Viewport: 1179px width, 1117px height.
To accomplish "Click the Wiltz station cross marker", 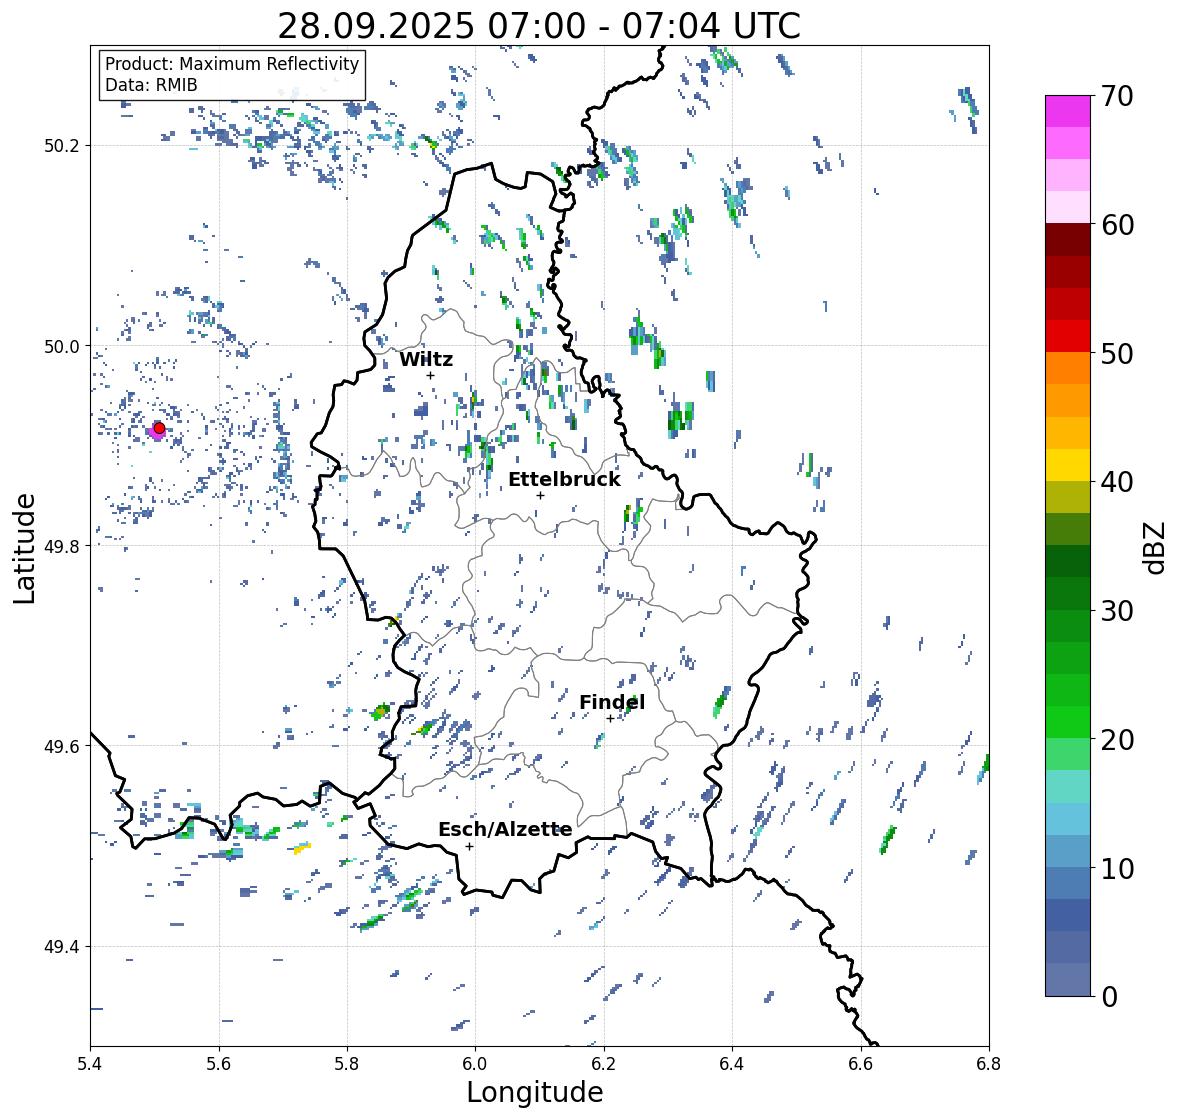I will click(430, 376).
